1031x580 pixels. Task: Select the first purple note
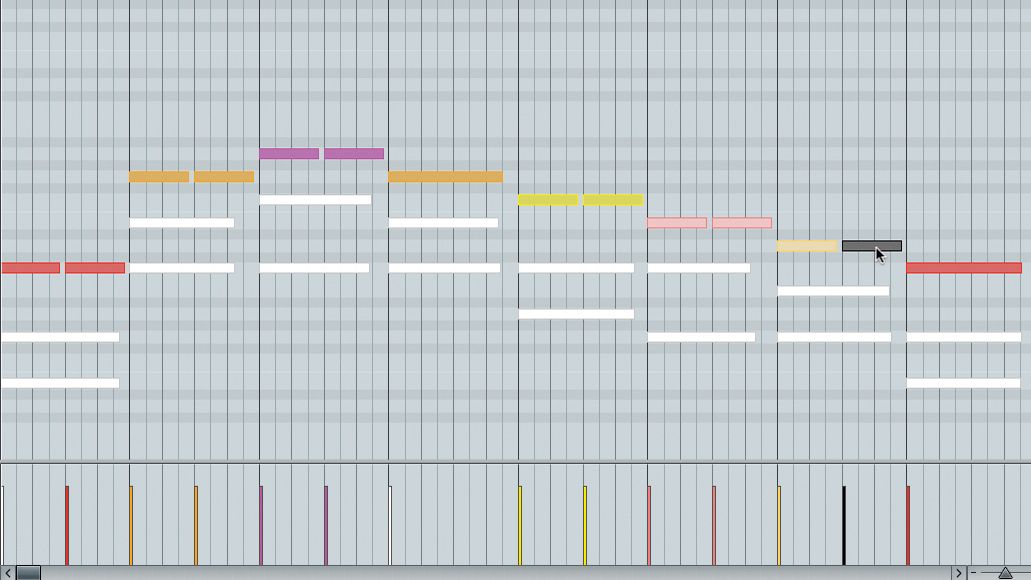pyautogui.click(x=290, y=152)
